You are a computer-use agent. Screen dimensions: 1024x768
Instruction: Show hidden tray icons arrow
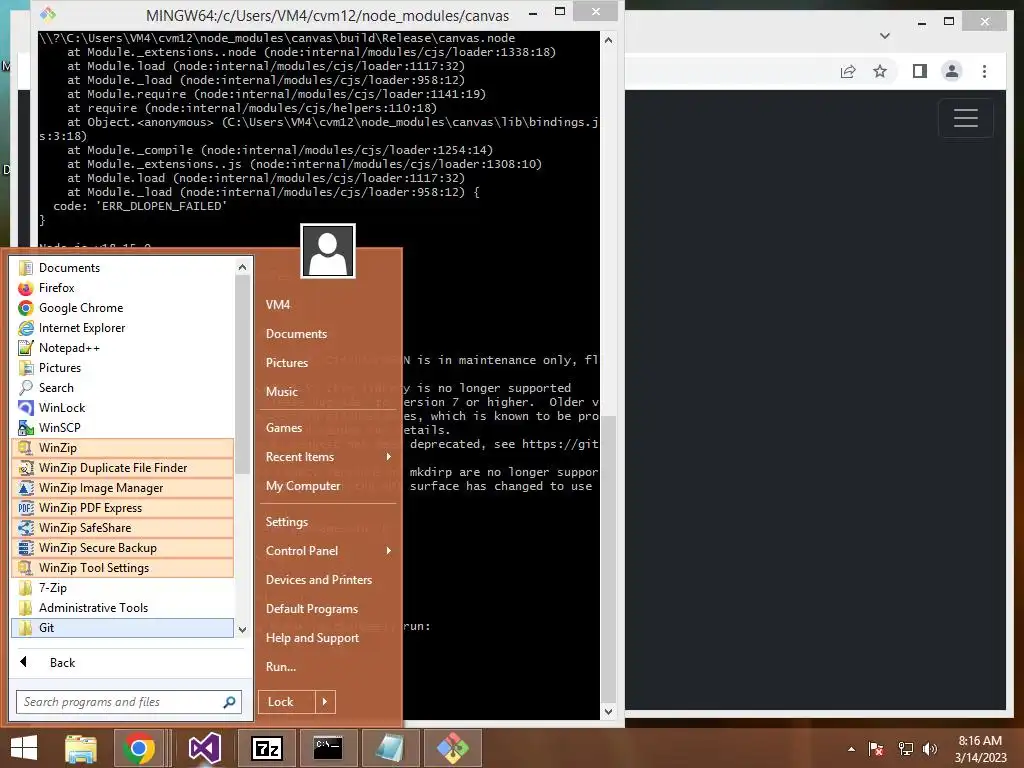click(851, 749)
